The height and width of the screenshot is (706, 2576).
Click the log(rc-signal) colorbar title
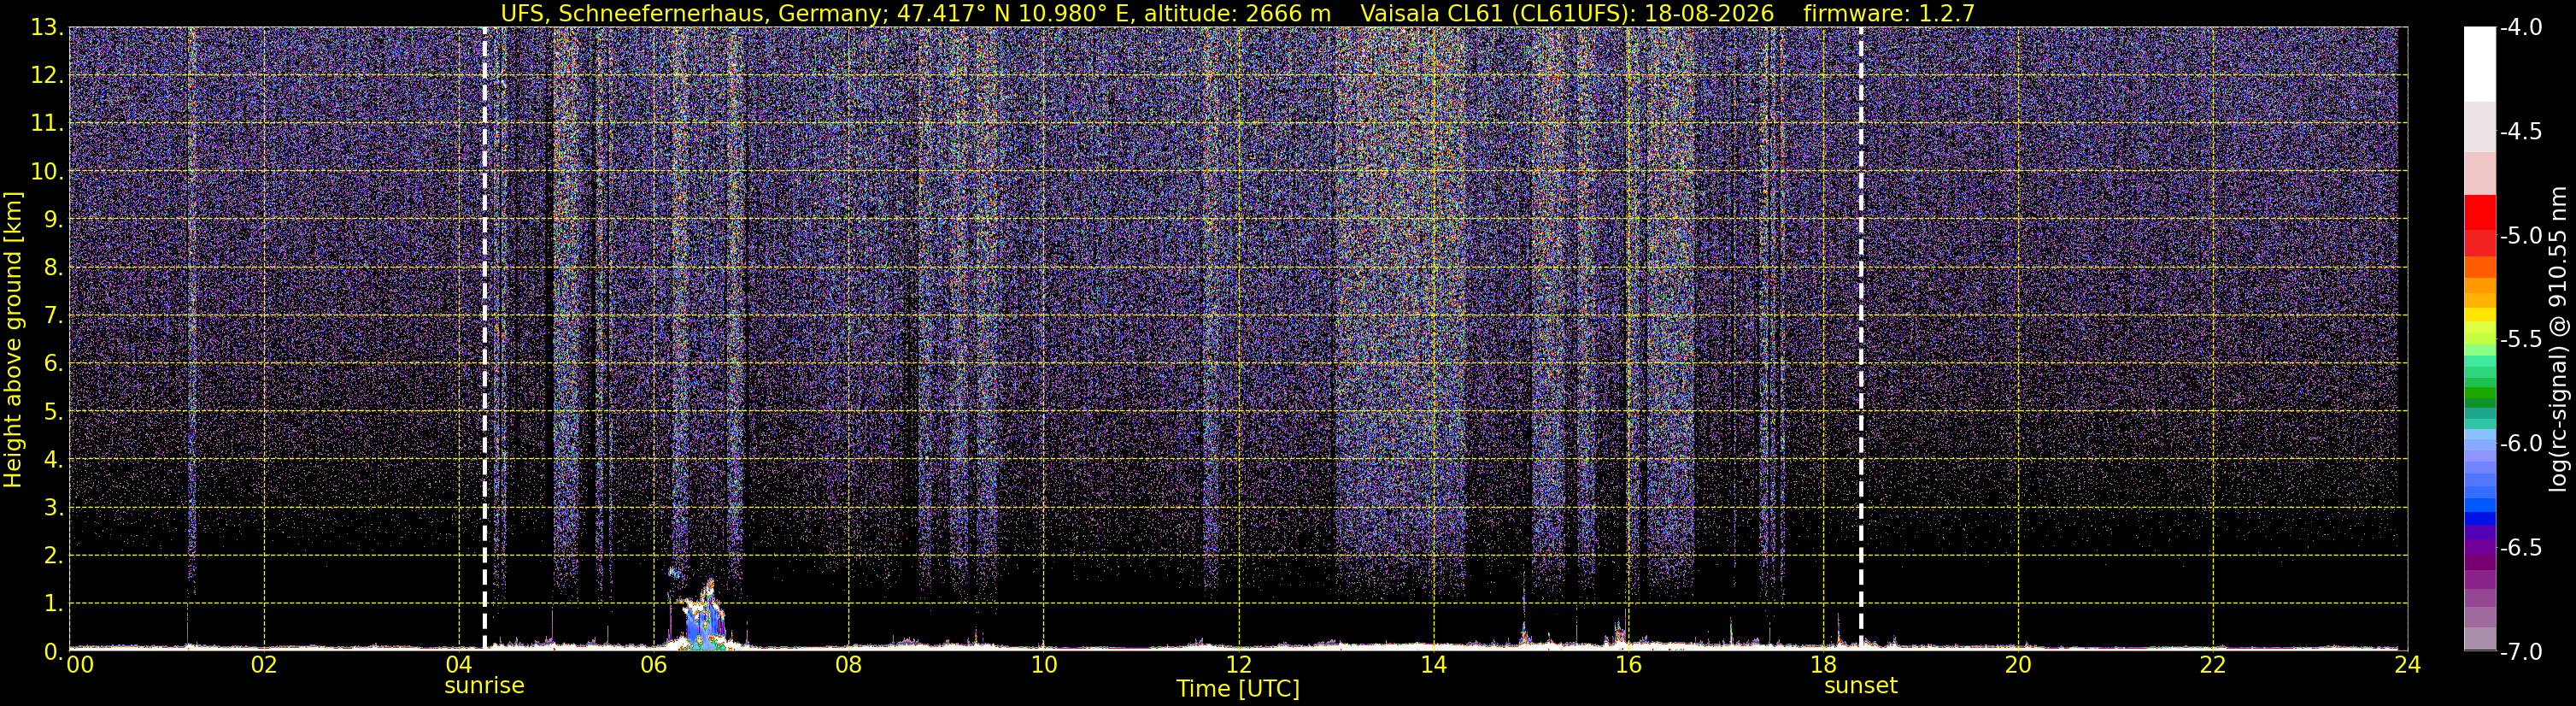click(2558, 339)
